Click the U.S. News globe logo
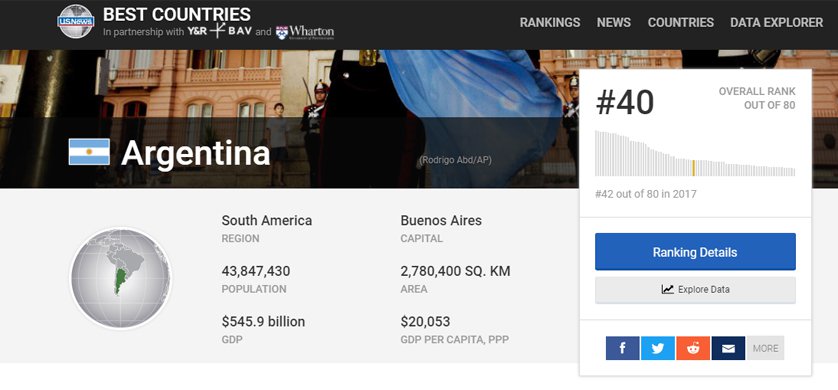Image resolution: width=838 pixels, height=390 pixels. tap(76, 21)
